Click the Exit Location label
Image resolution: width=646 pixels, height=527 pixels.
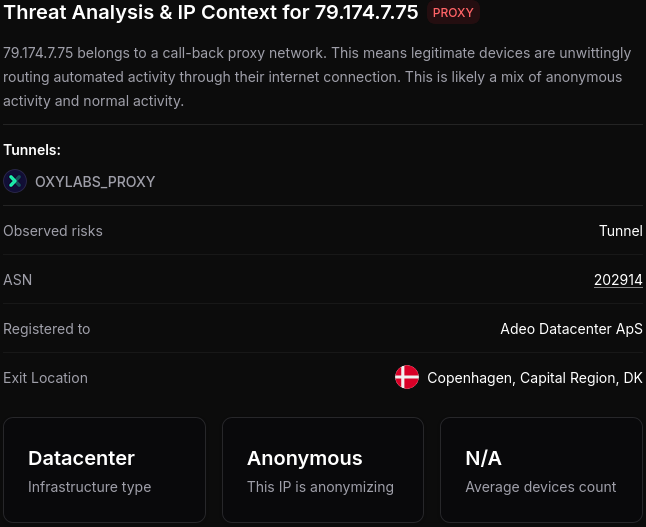[45, 378]
